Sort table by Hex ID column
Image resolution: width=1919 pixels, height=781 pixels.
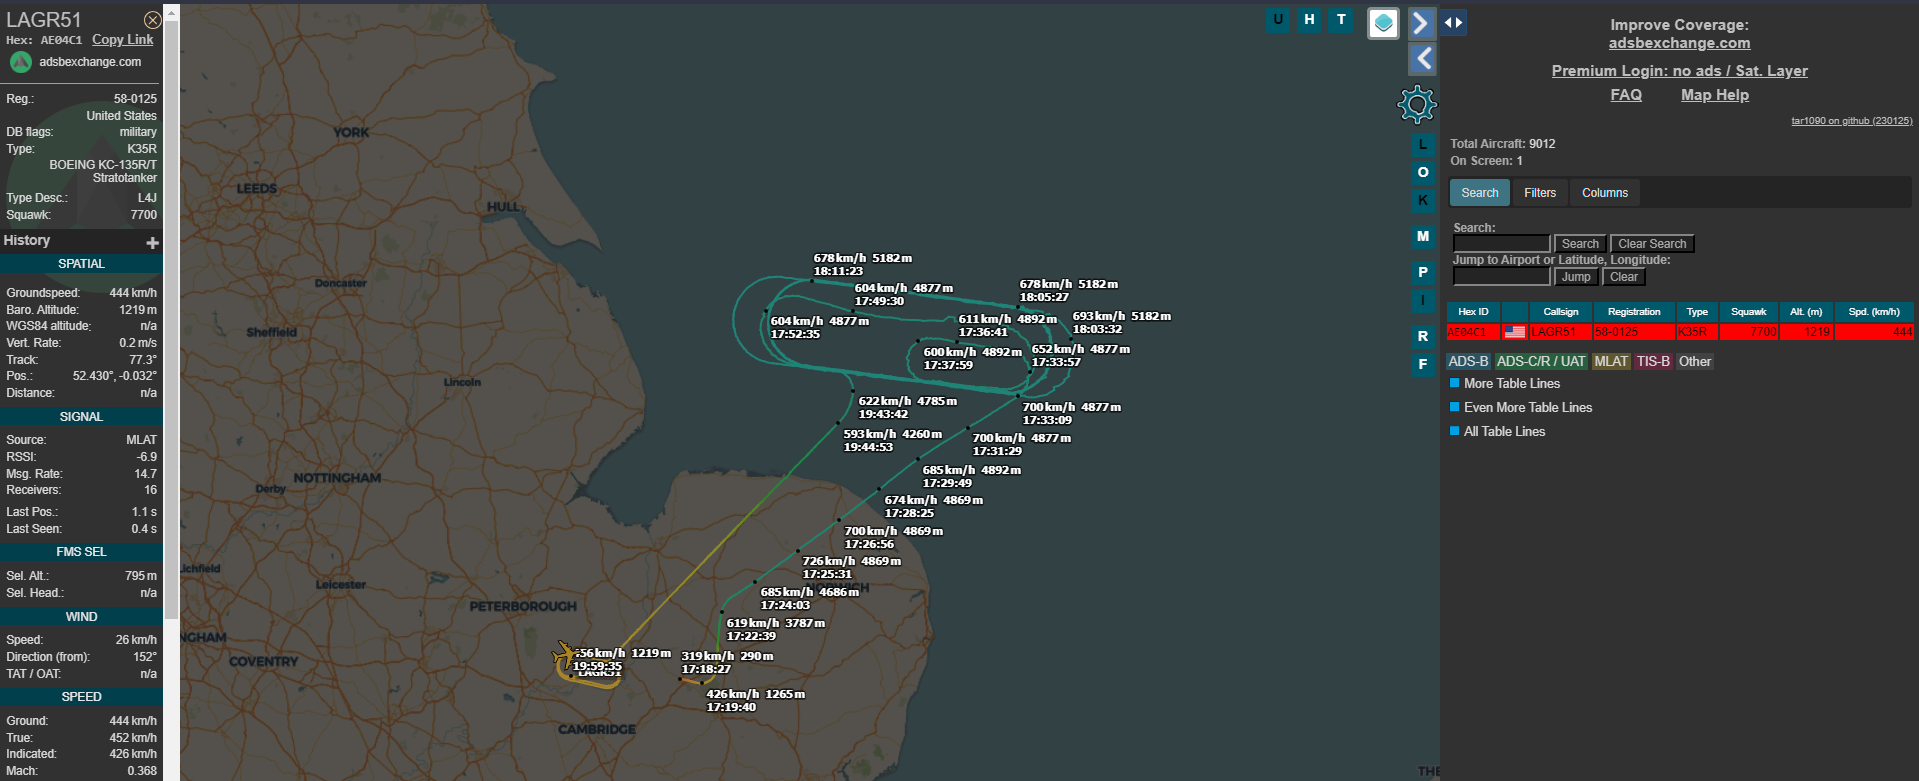(x=1473, y=312)
